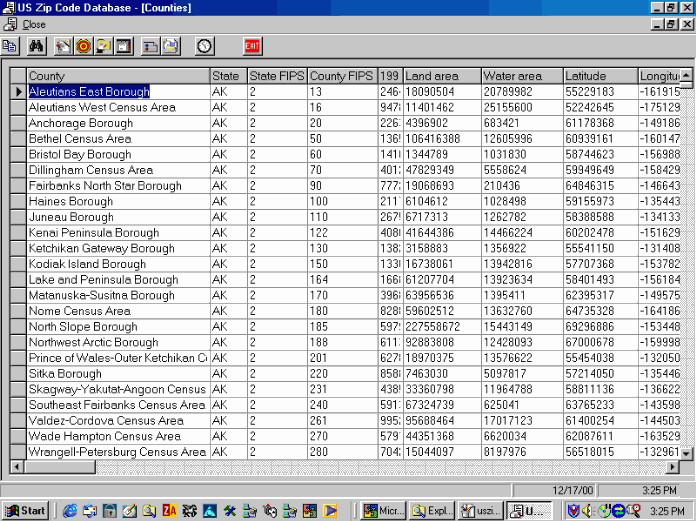Select the Sitka Borough county cell

click(x=117, y=373)
